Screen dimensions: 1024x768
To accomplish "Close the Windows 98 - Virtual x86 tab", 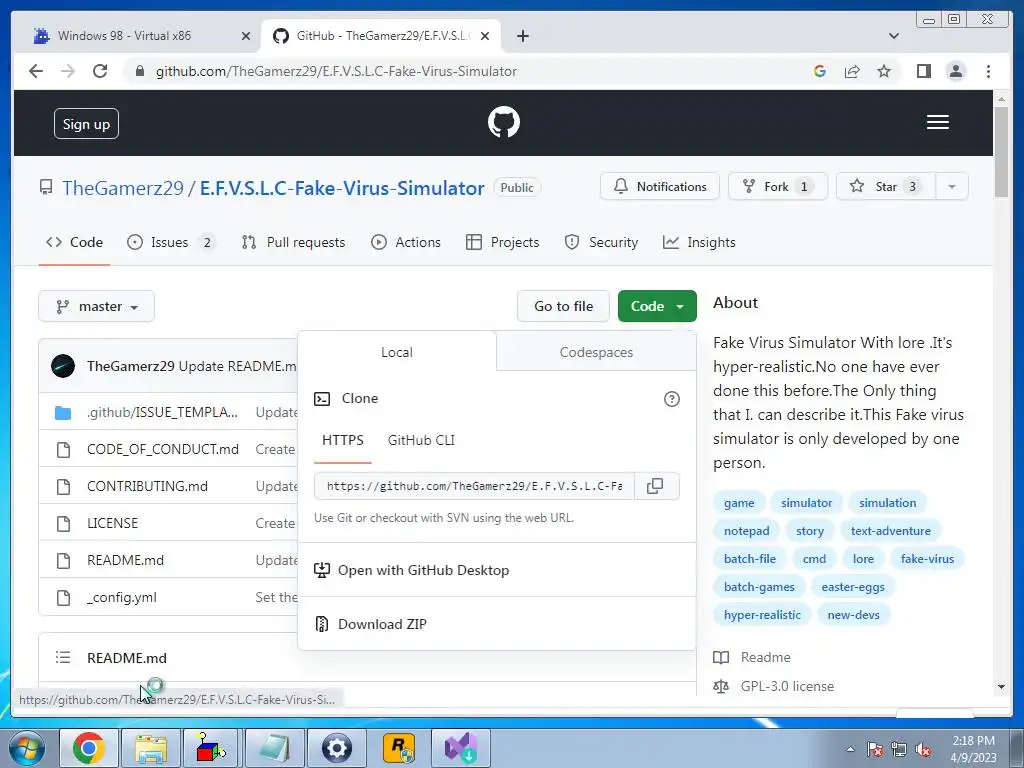I will tap(246, 36).
